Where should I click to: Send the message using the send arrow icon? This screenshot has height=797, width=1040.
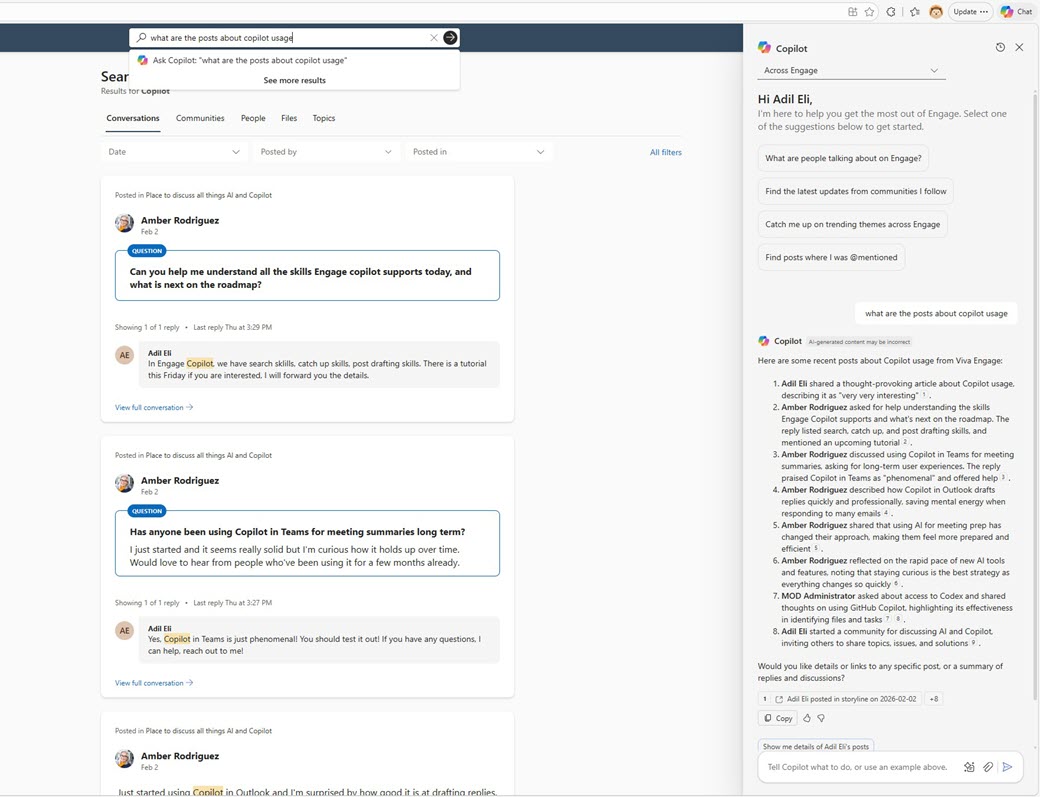1008,766
